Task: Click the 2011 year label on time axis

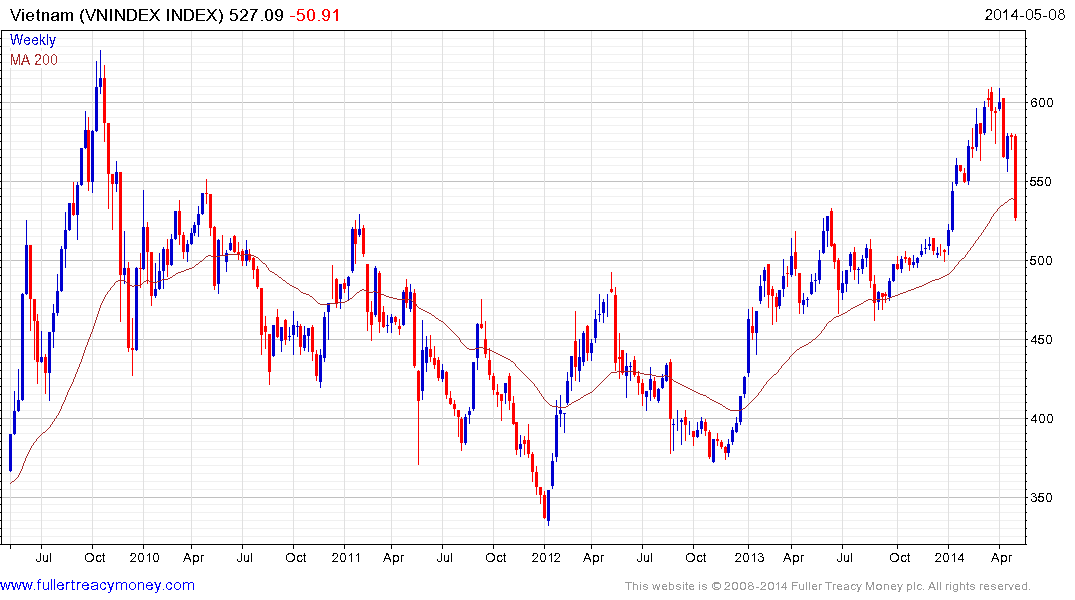Action: pyautogui.click(x=346, y=557)
